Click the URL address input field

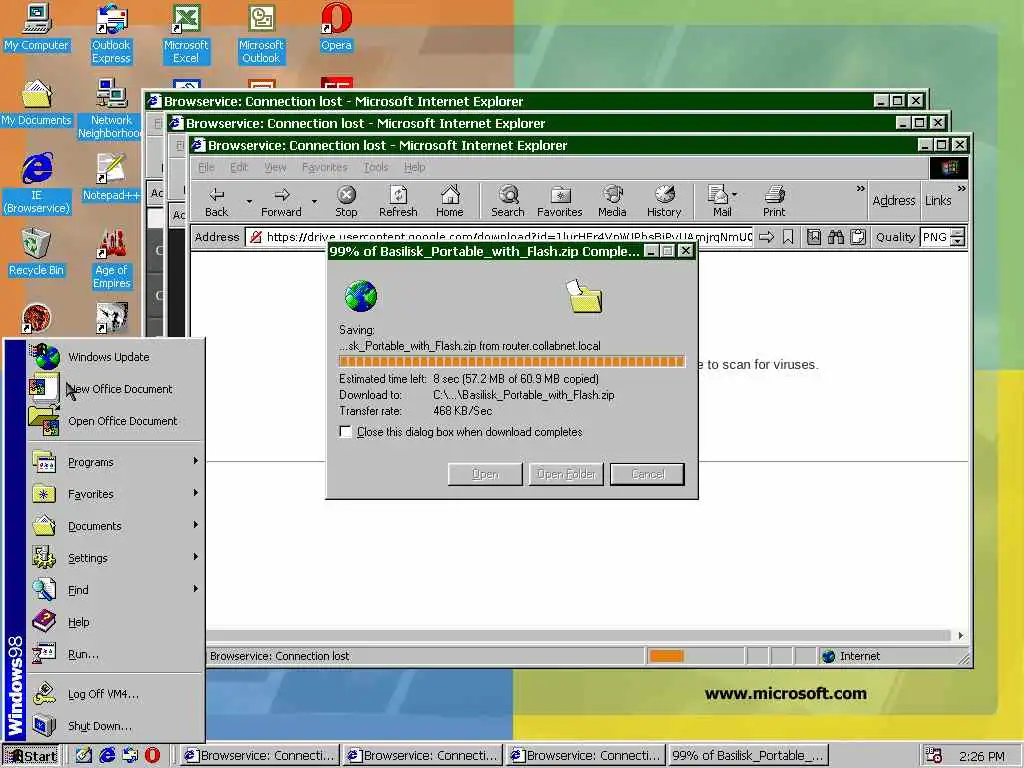tap(500, 237)
